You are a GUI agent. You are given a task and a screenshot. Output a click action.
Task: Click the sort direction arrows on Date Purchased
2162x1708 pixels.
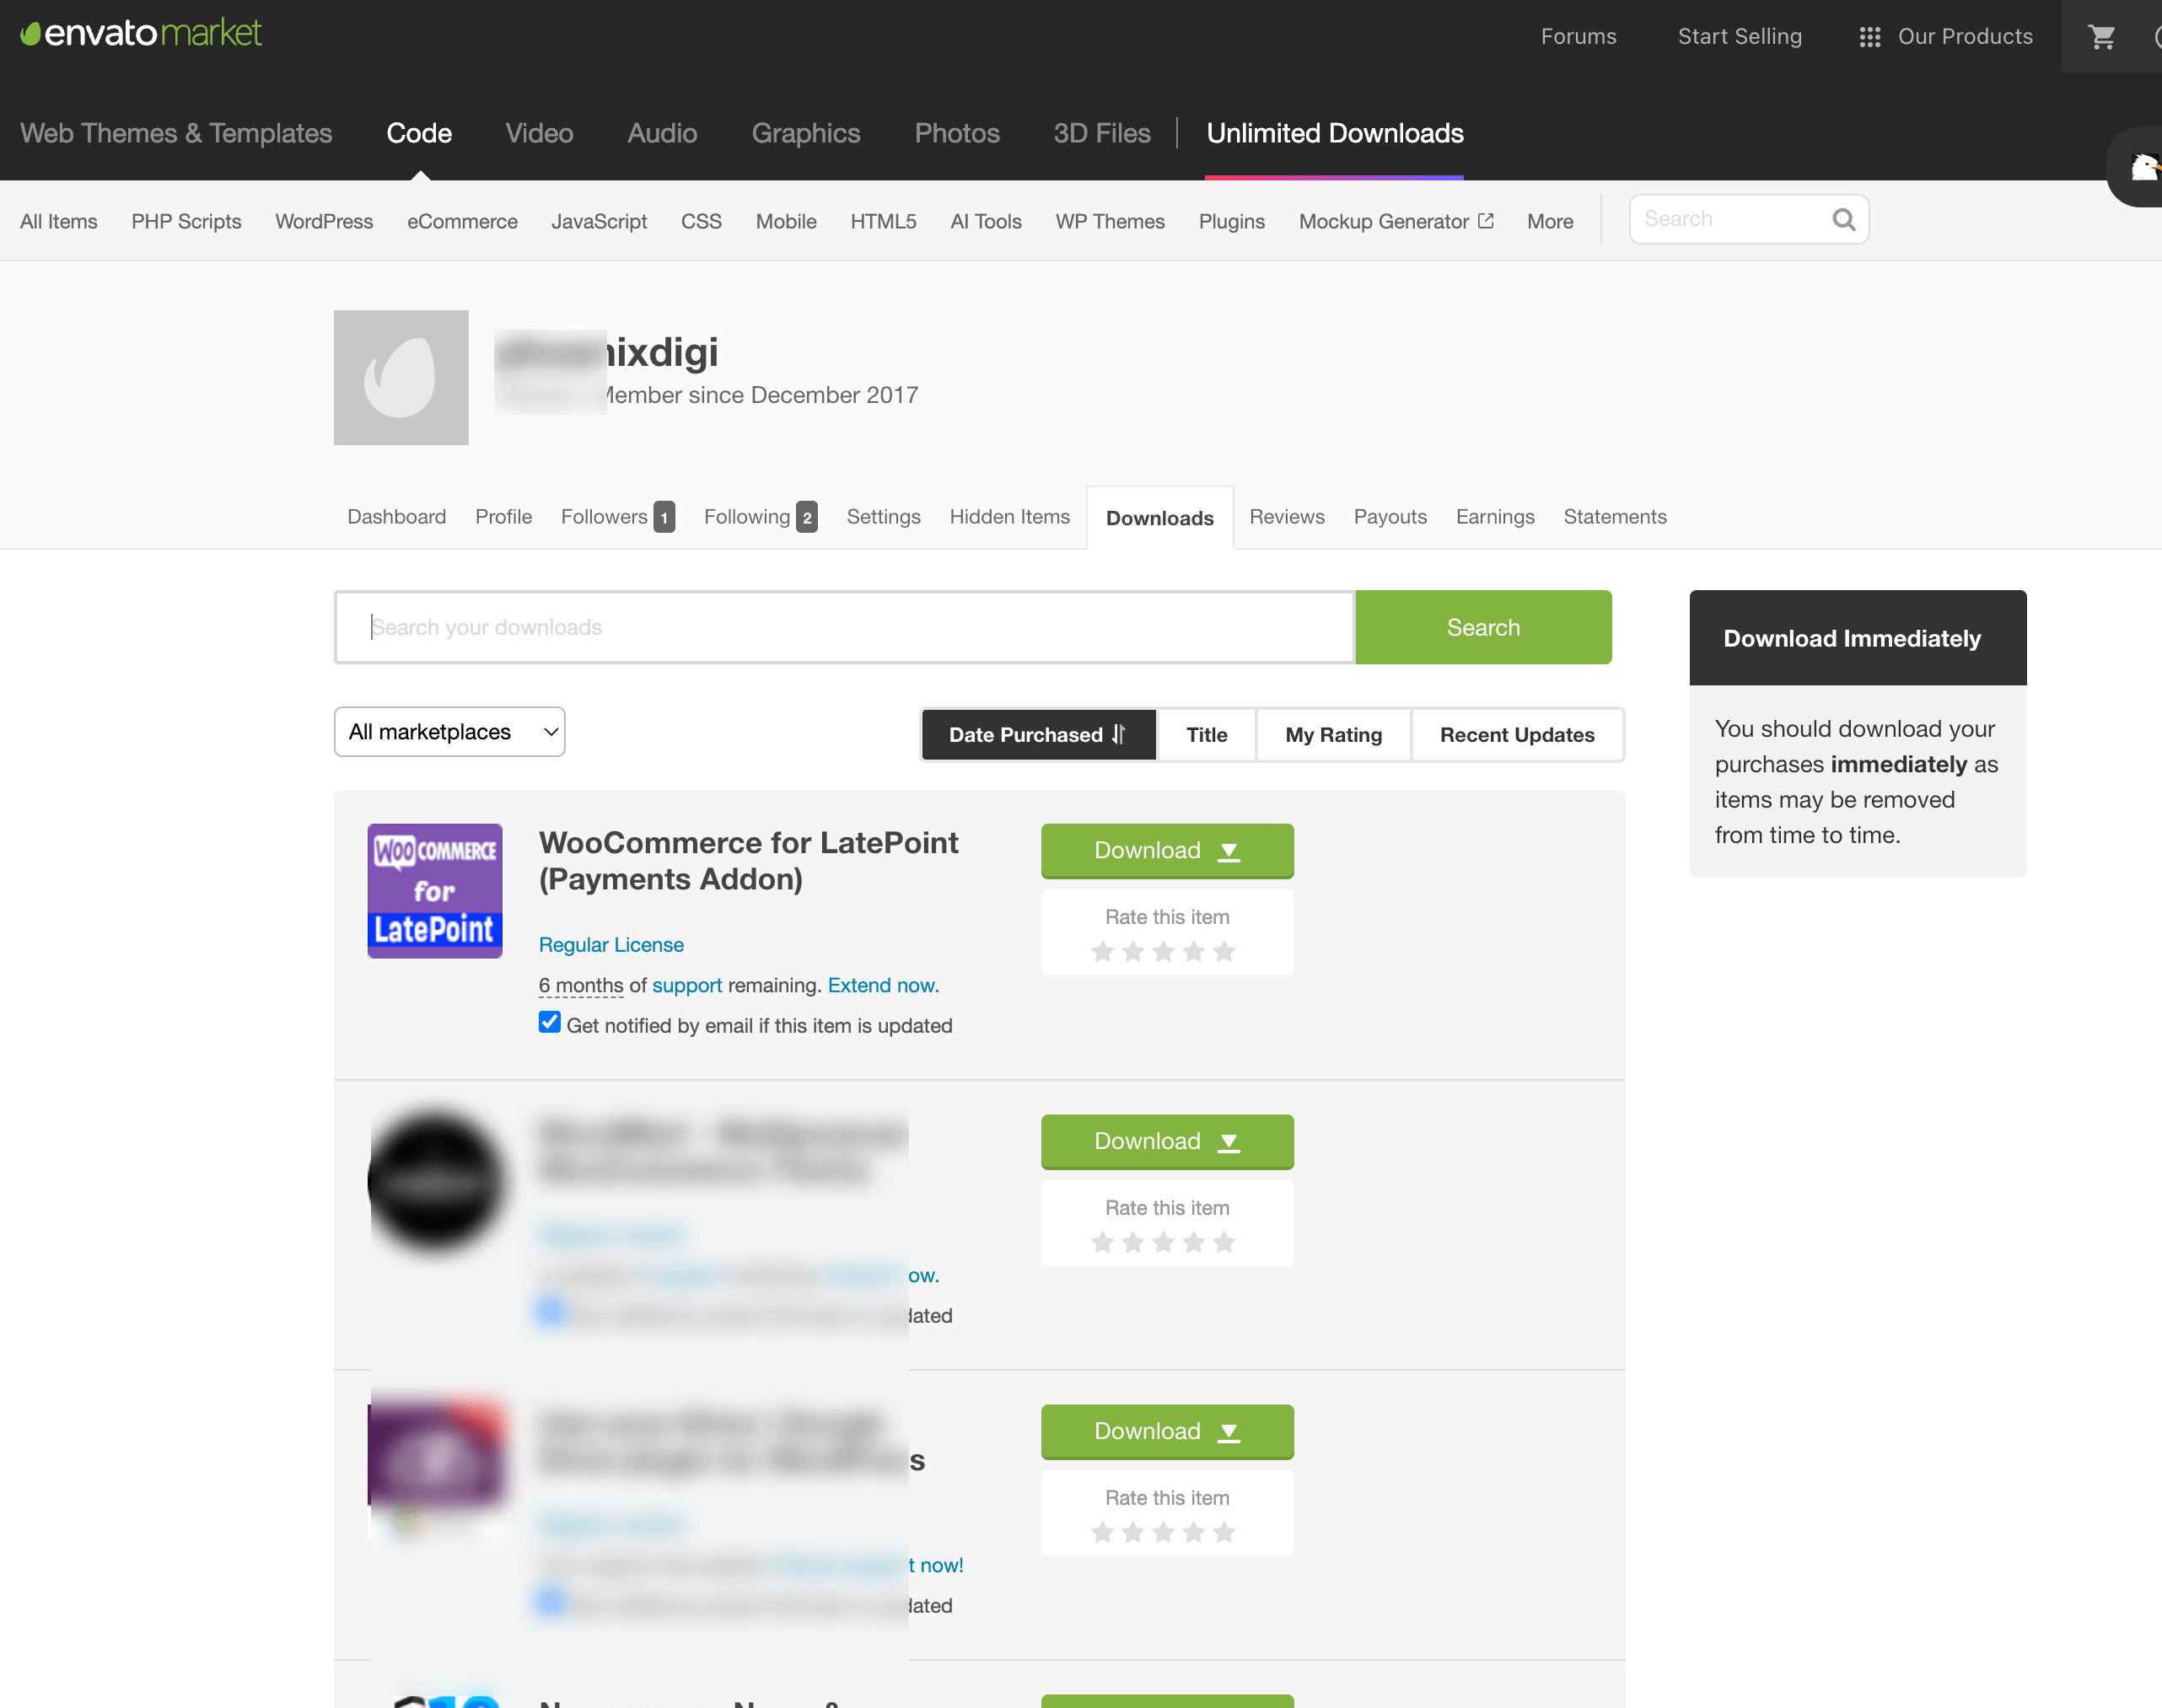pyautogui.click(x=1119, y=734)
